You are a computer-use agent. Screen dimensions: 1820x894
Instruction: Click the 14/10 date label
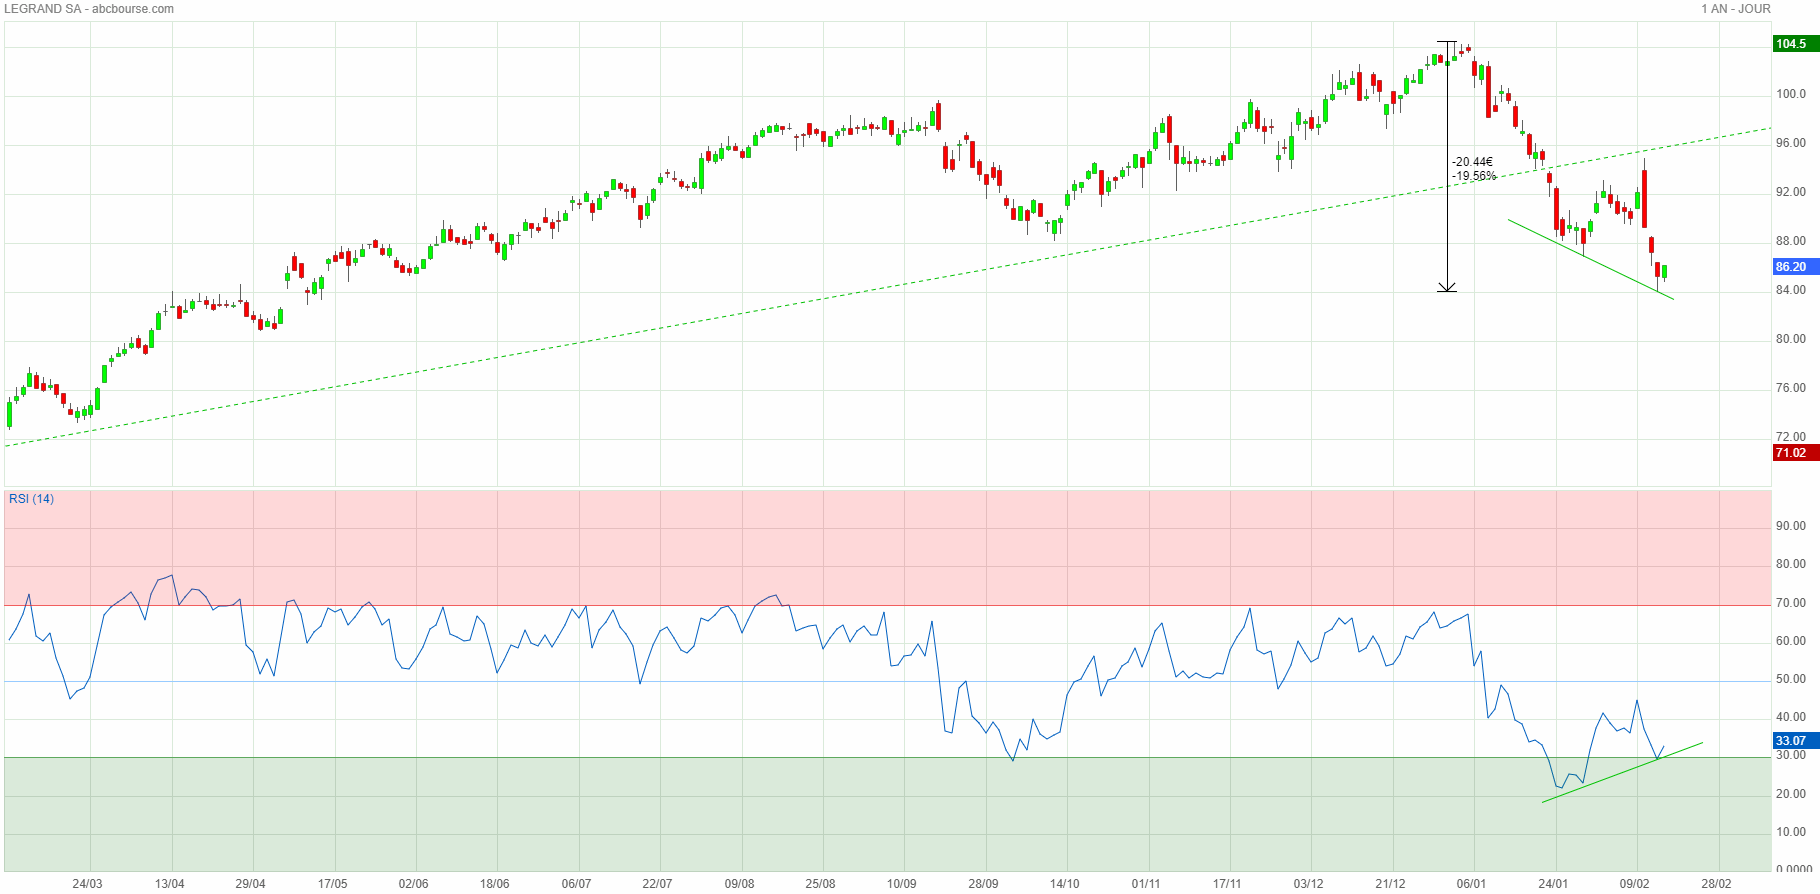[1065, 884]
